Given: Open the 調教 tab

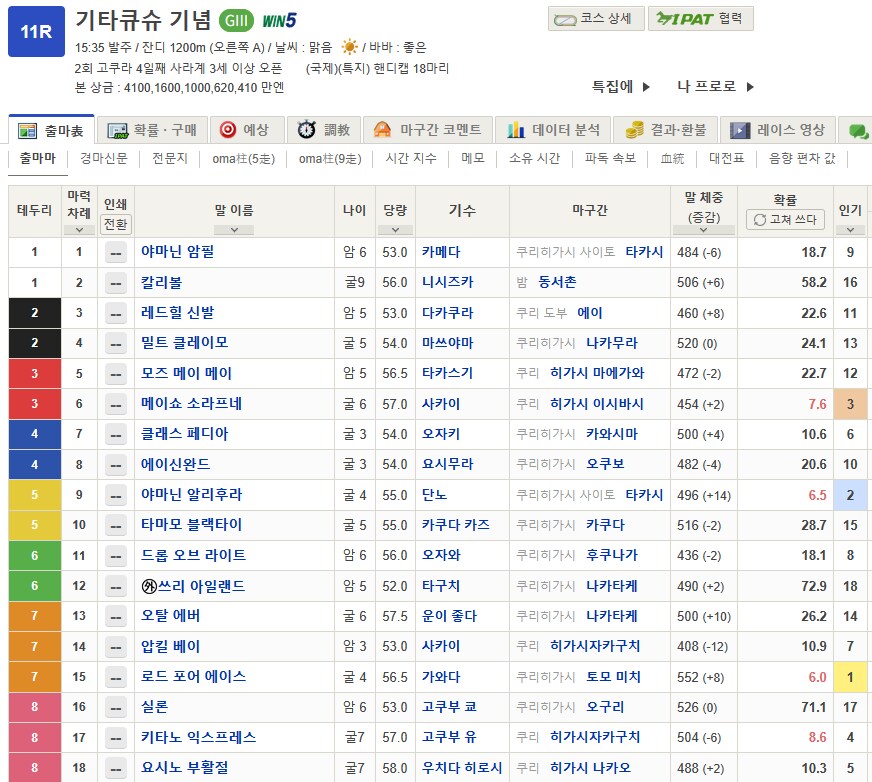Looking at the screenshot, I should (324, 130).
